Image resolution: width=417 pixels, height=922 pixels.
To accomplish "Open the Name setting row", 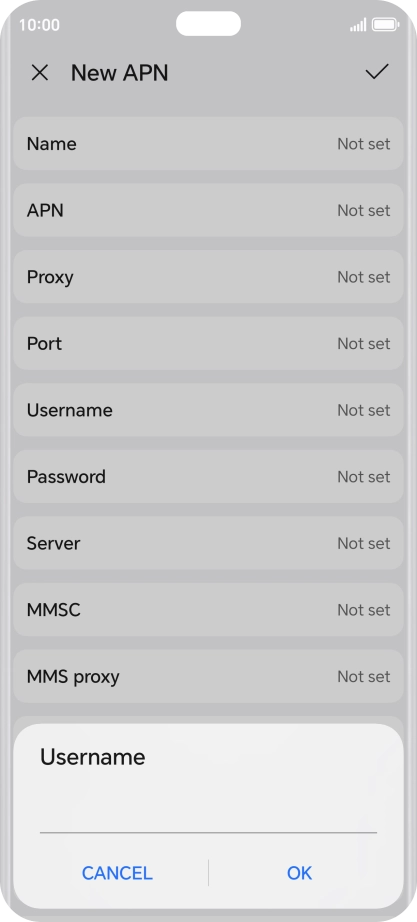I will 208,143.
